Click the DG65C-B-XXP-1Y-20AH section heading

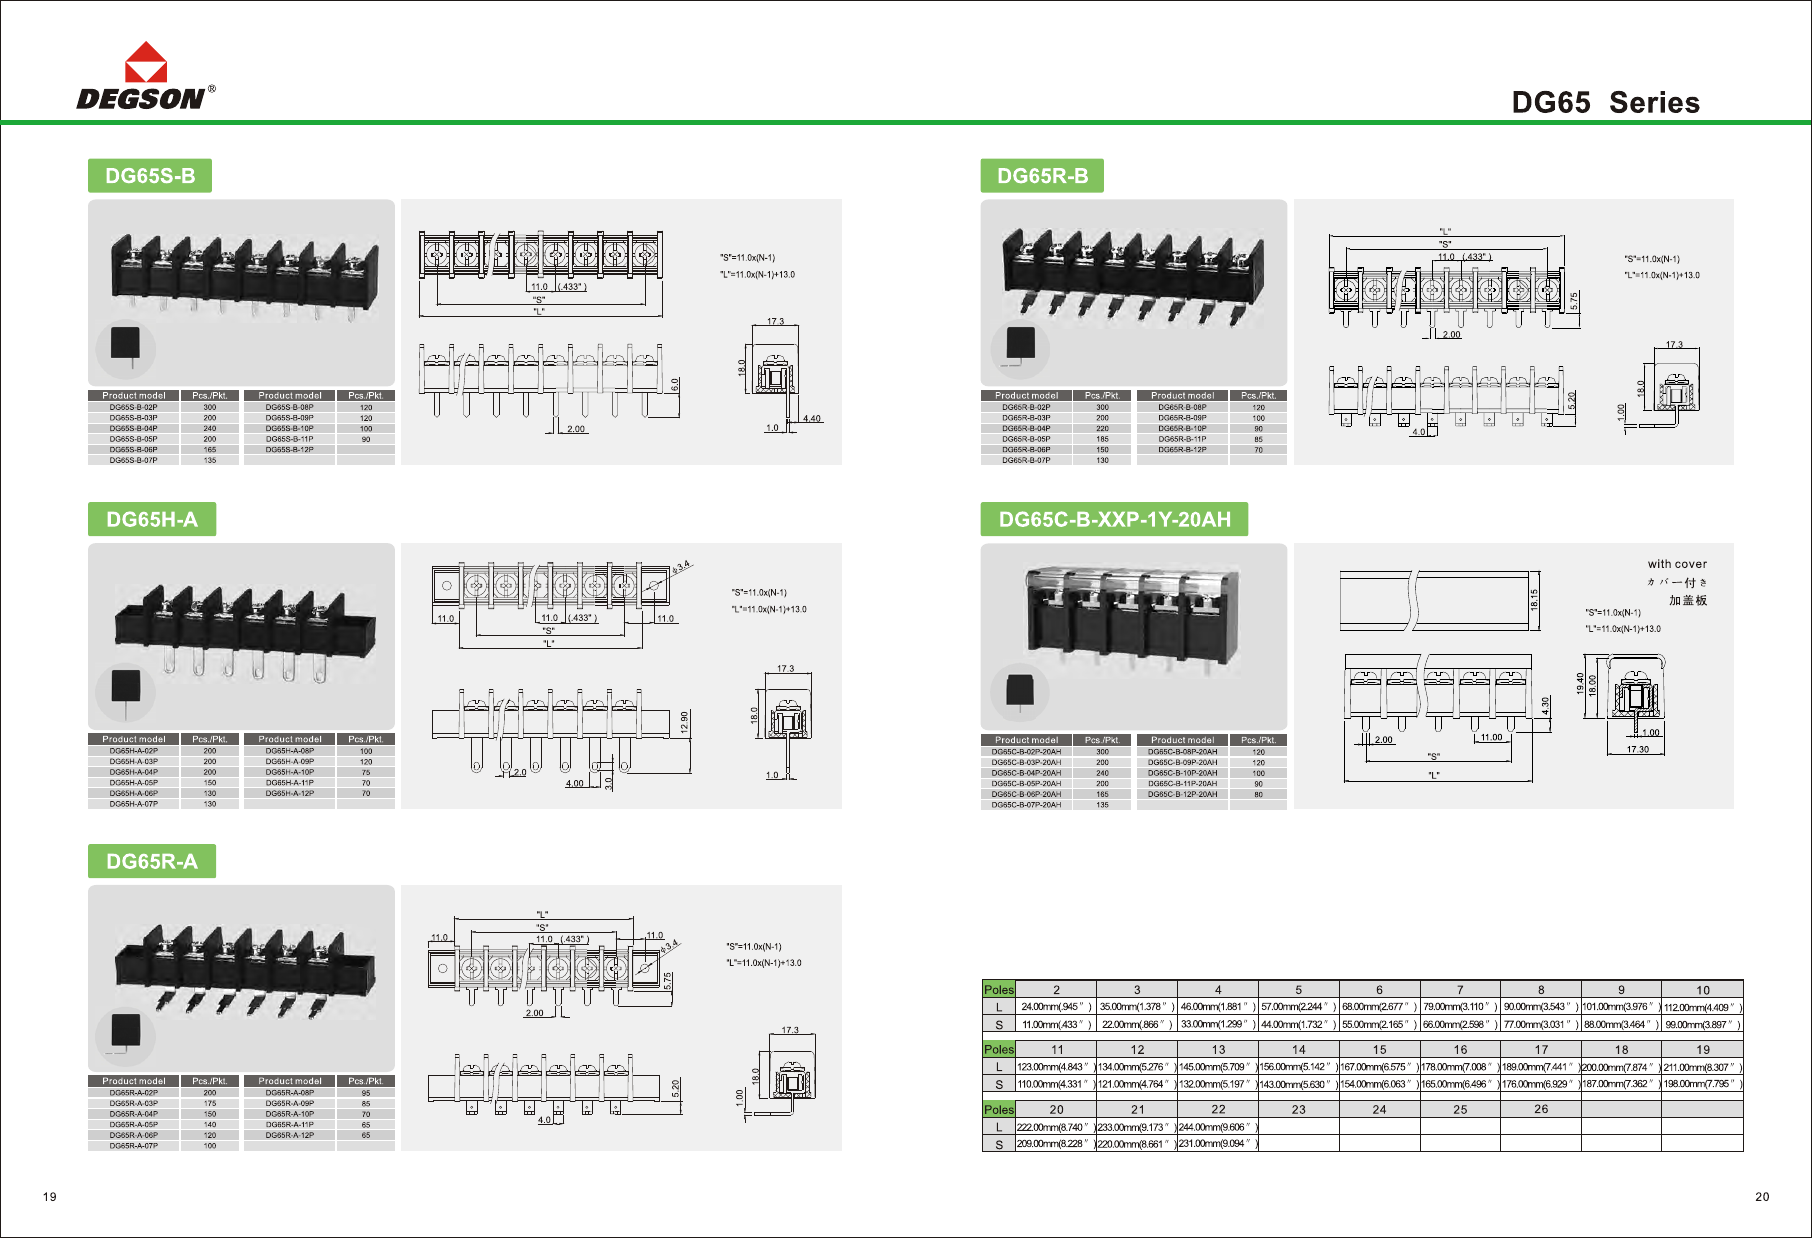click(x=1114, y=520)
